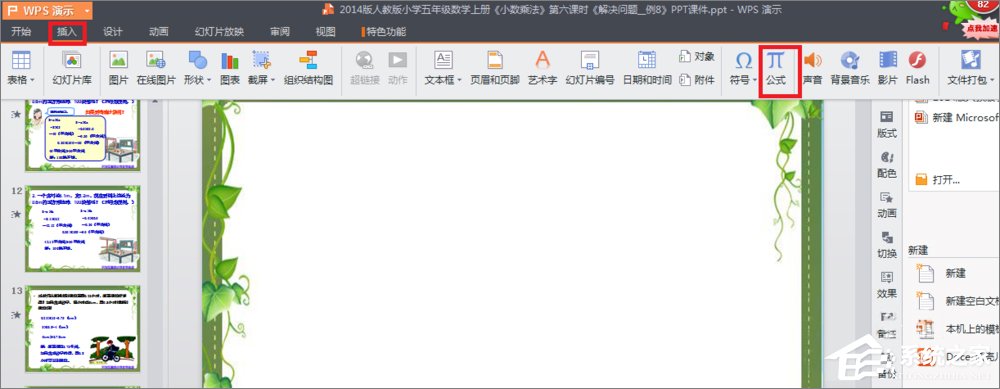Open the 审阅 review tab
The height and width of the screenshot is (389, 1000).
(280, 32)
